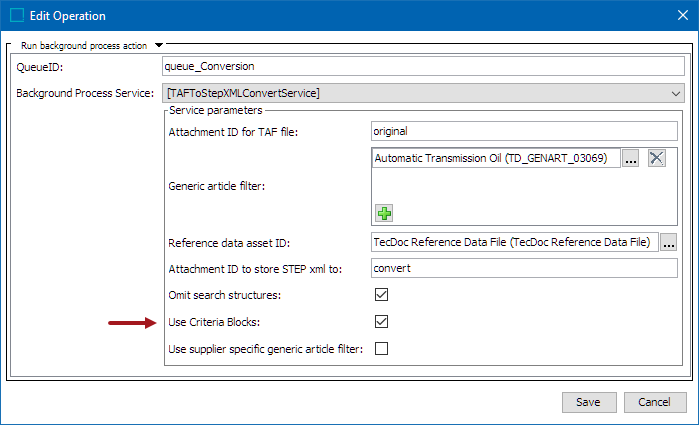Screen dimensions: 699x425
Task: Select the Automatic Transmission Oil filter value
Action: pyautogui.click(x=496, y=158)
